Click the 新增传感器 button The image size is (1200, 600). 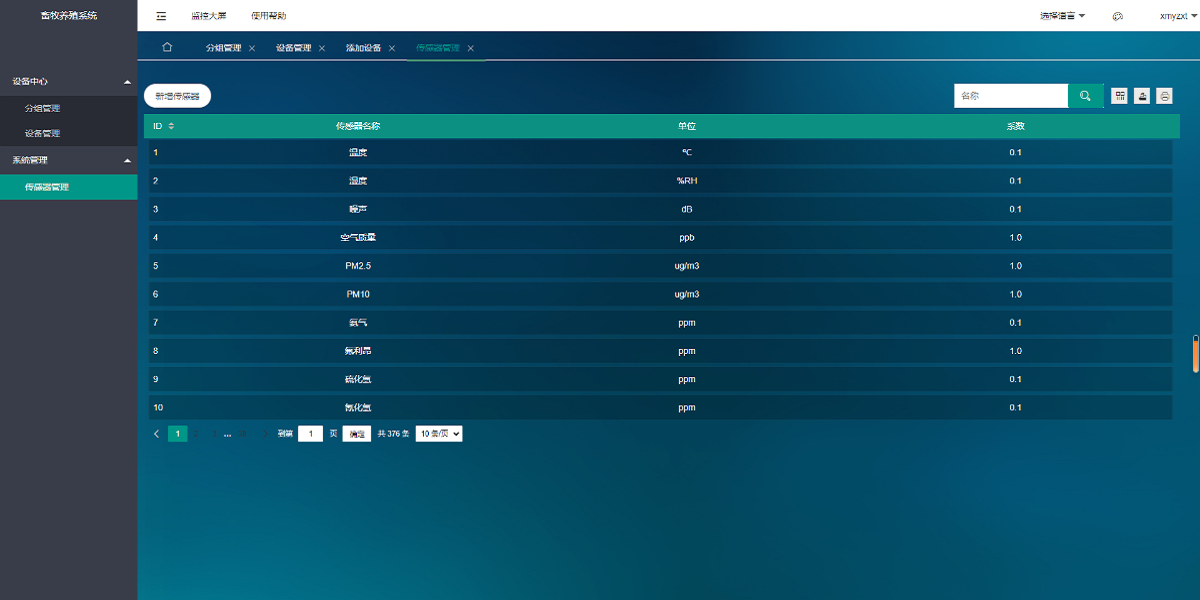point(177,96)
